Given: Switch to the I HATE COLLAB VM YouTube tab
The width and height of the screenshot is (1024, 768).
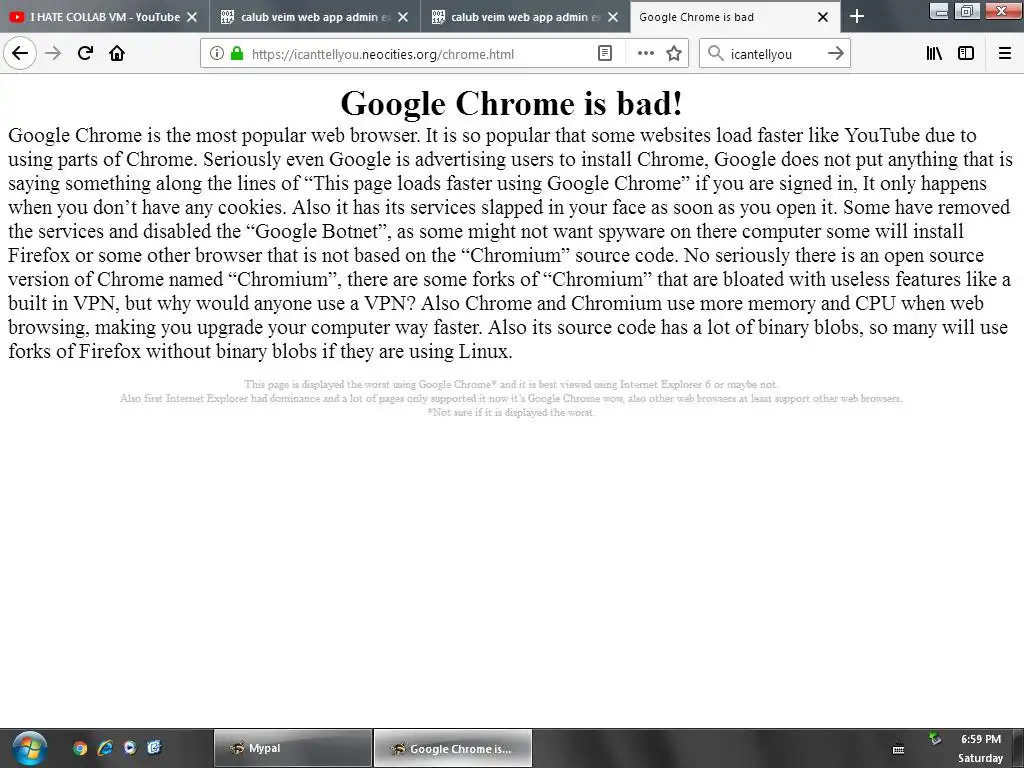Looking at the screenshot, I should click(x=104, y=17).
